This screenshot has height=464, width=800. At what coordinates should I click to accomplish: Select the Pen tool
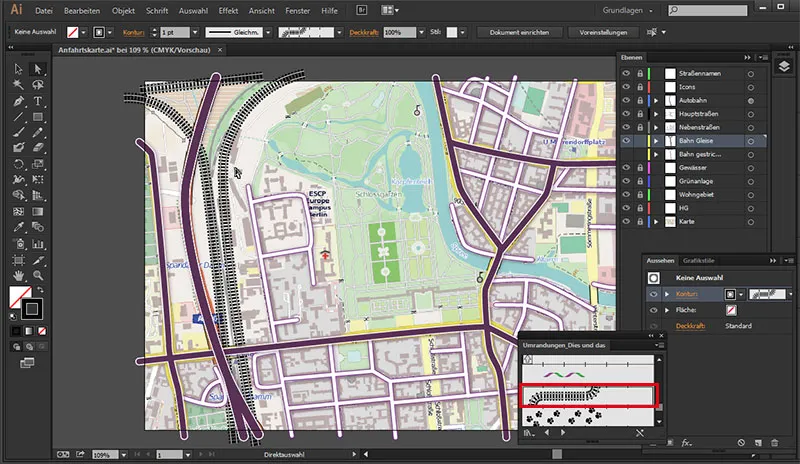click(18, 101)
